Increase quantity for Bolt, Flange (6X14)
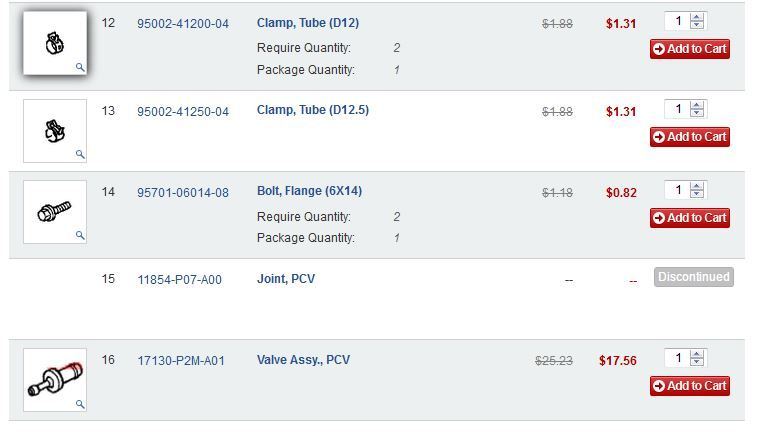 (697, 186)
